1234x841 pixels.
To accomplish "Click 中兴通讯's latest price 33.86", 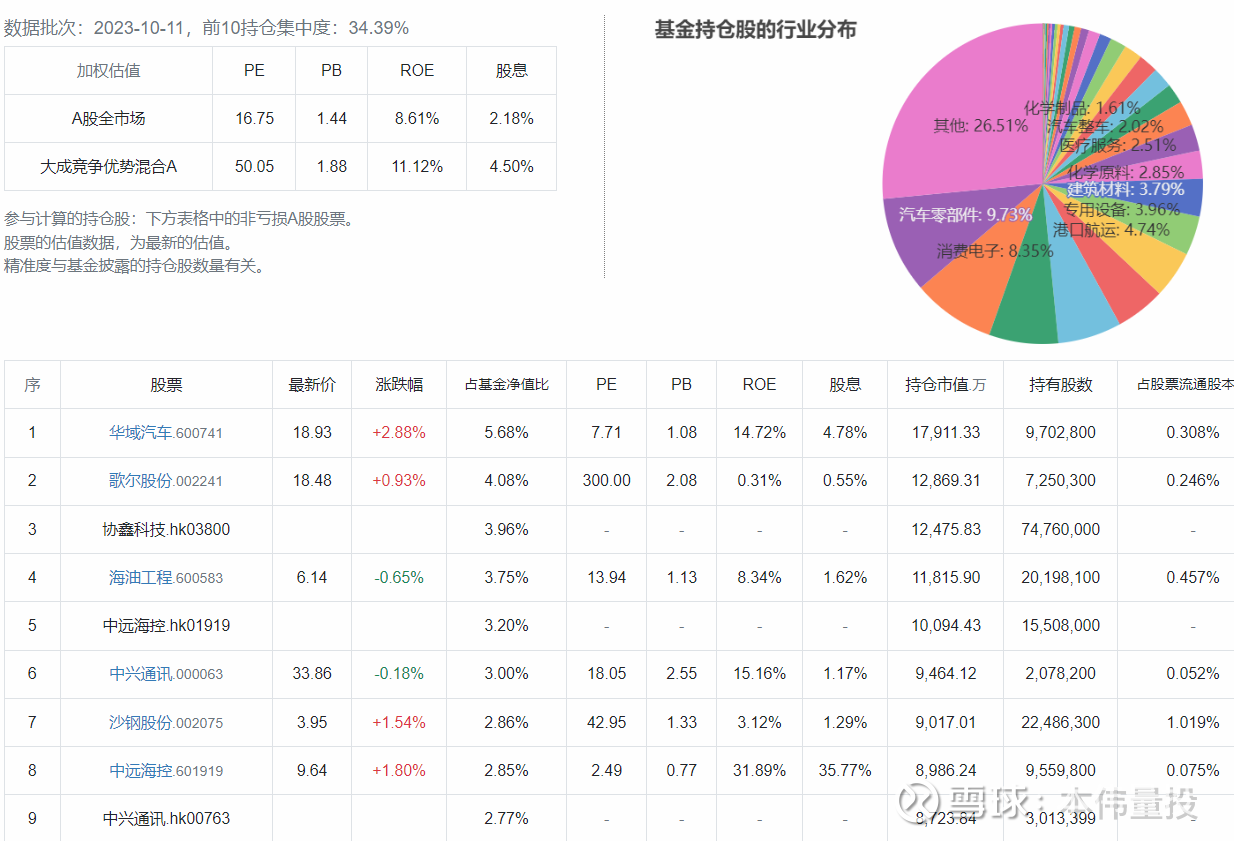I will (x=312, y=674).
